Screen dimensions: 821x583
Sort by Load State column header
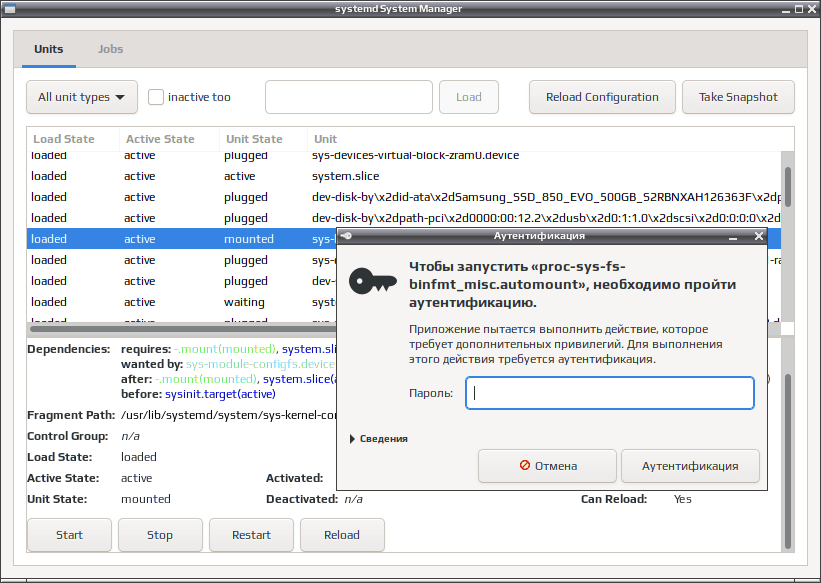pyautogui.click(x=73, y=139)
